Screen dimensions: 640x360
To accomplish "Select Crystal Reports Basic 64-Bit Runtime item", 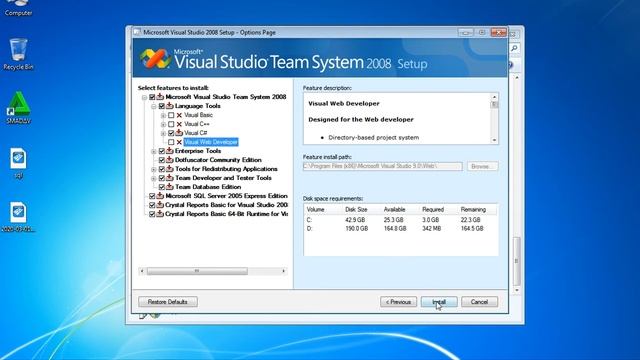I will click(226, 214).
